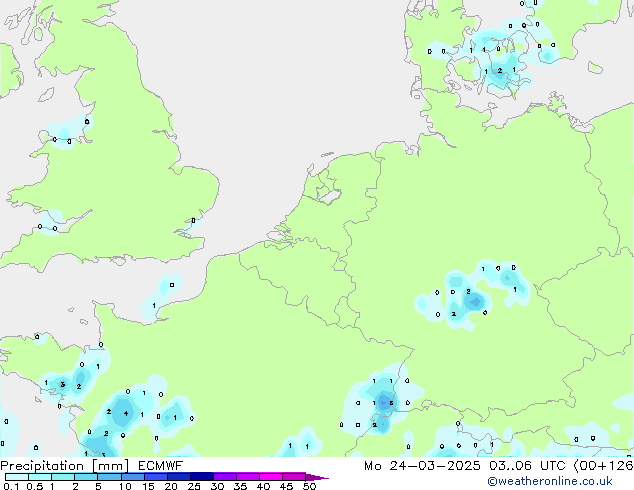Click the '(00+126' forecast offset text
The width and height of the screenshot is (634, 490).
tap(603, 466)
